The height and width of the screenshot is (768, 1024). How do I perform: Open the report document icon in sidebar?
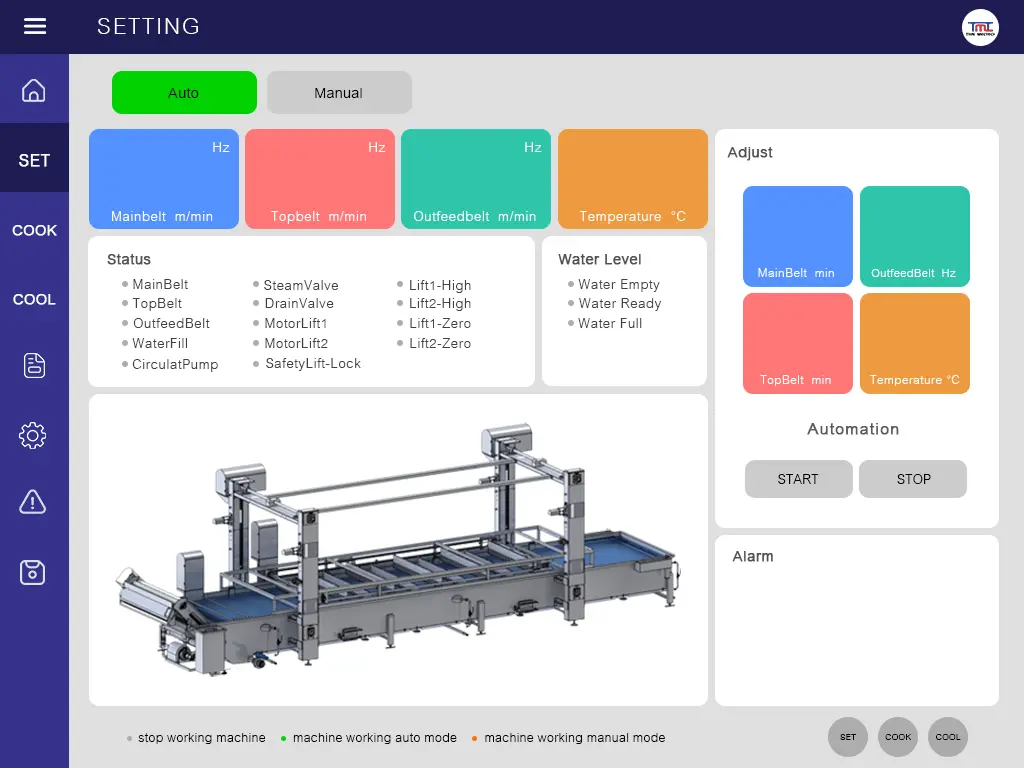tap(34, 366)
